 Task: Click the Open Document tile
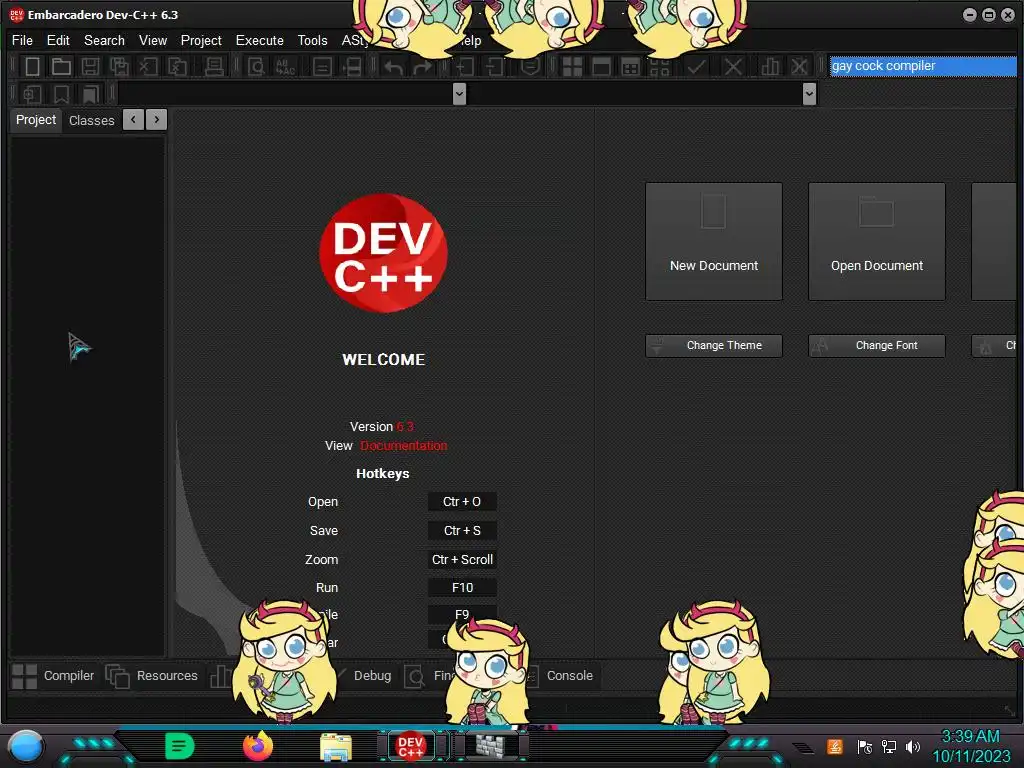click(x=877, y=242)
